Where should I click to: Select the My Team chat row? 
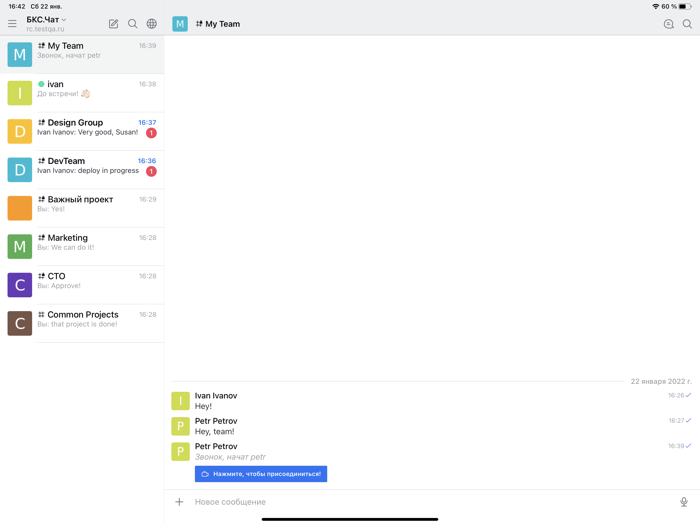tap(82, 54)
